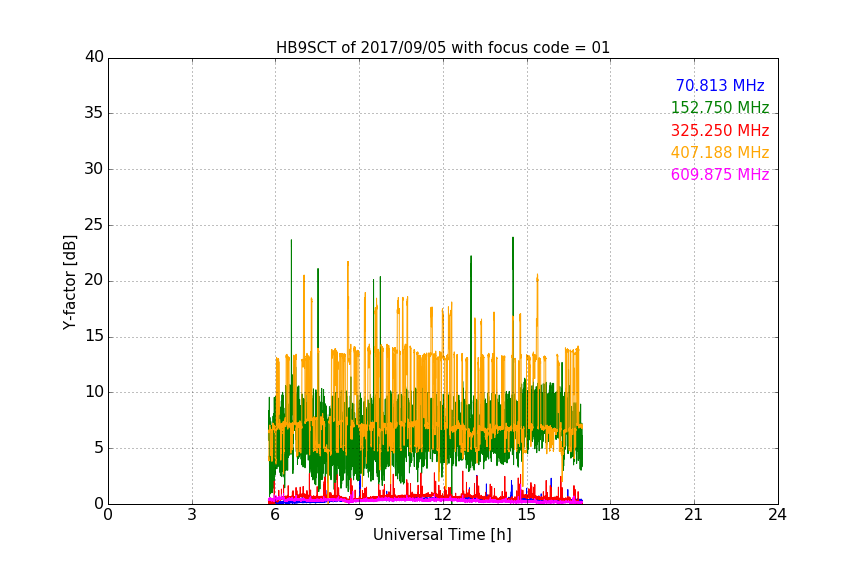Click the x-axis tick label 3
This screenshot has height=576, width=864.
(x=192, y=515)
